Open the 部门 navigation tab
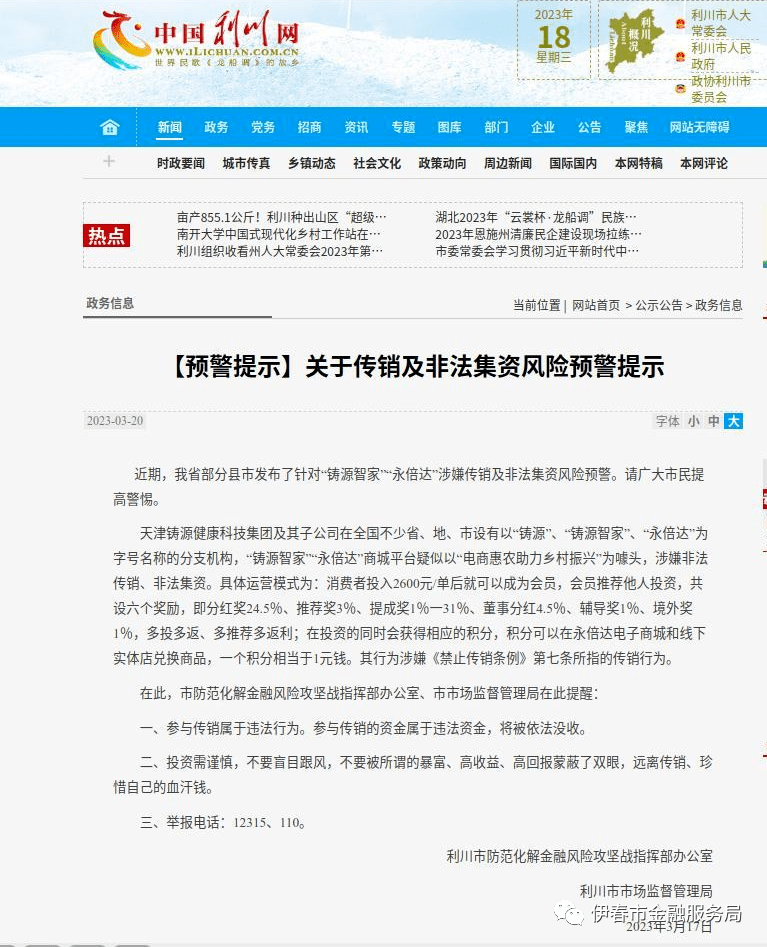 pyautogui.click(x=496, y=127)
